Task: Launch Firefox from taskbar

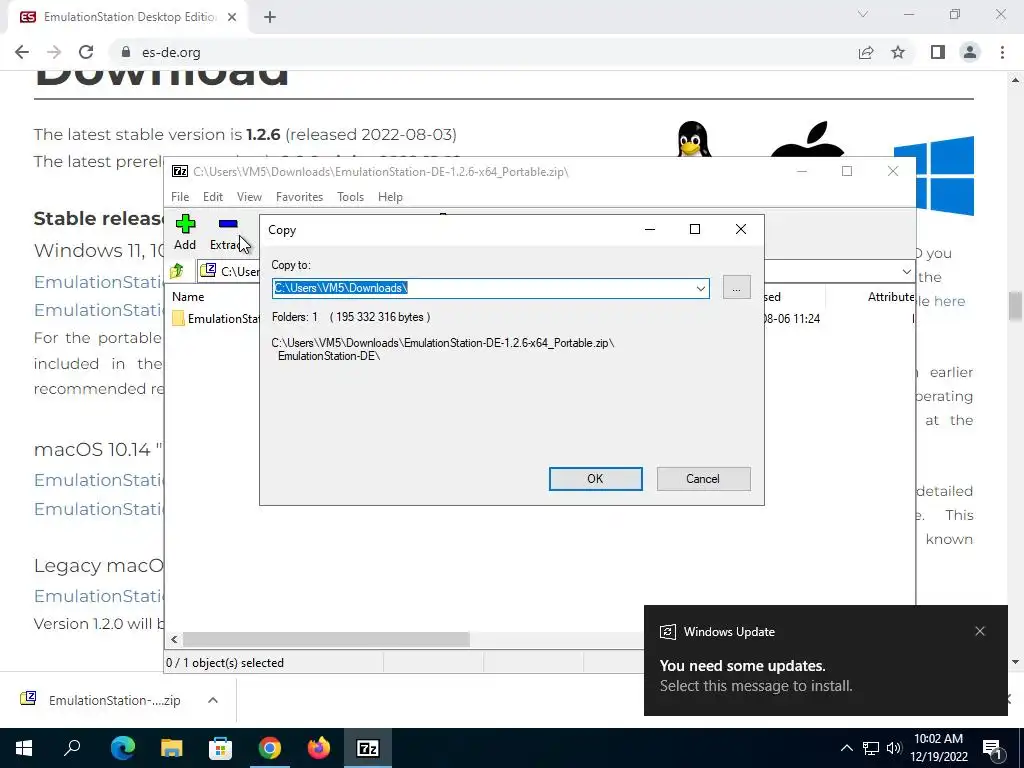Action: [x=319, y=748]
